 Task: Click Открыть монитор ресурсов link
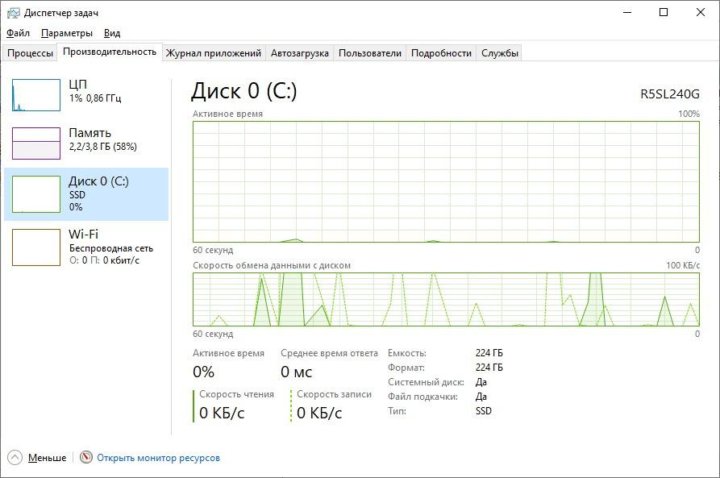pyautogui.click(x=158, y=458)
